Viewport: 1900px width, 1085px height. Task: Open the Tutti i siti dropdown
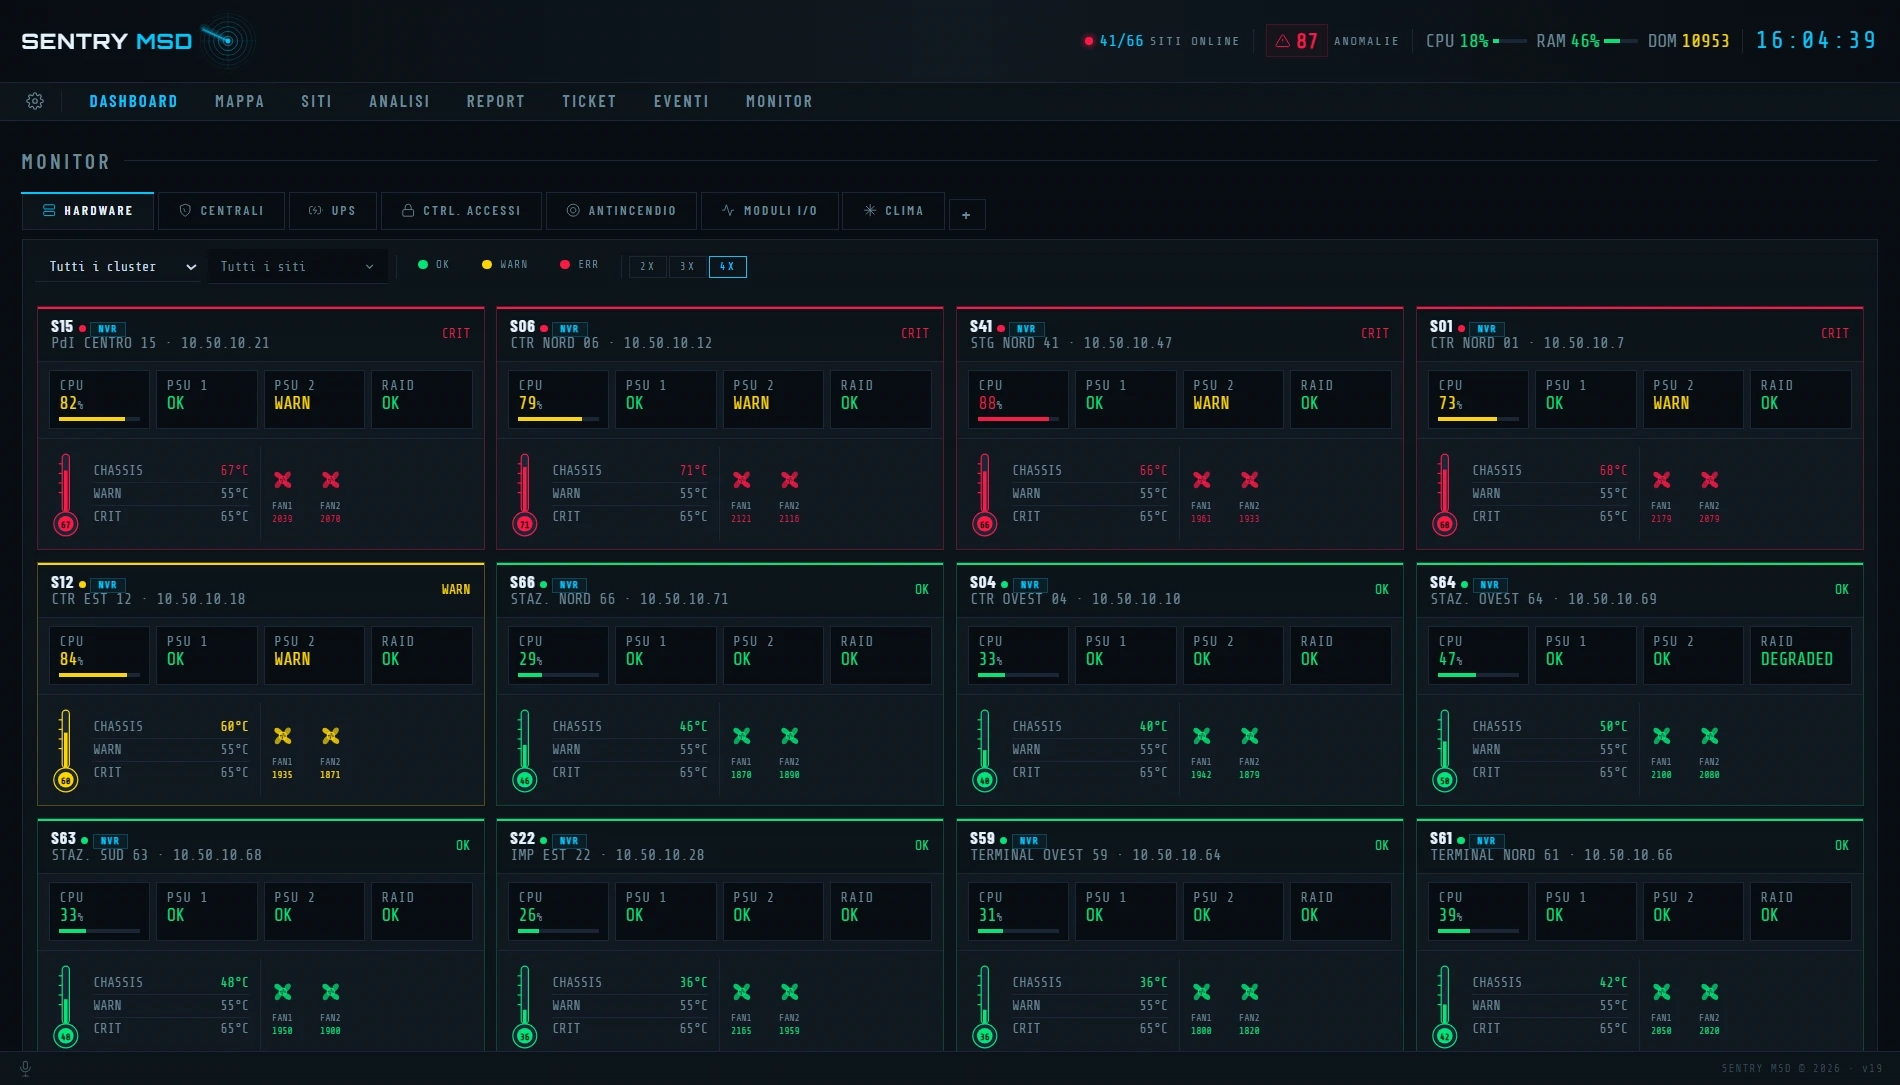[297, 267]
